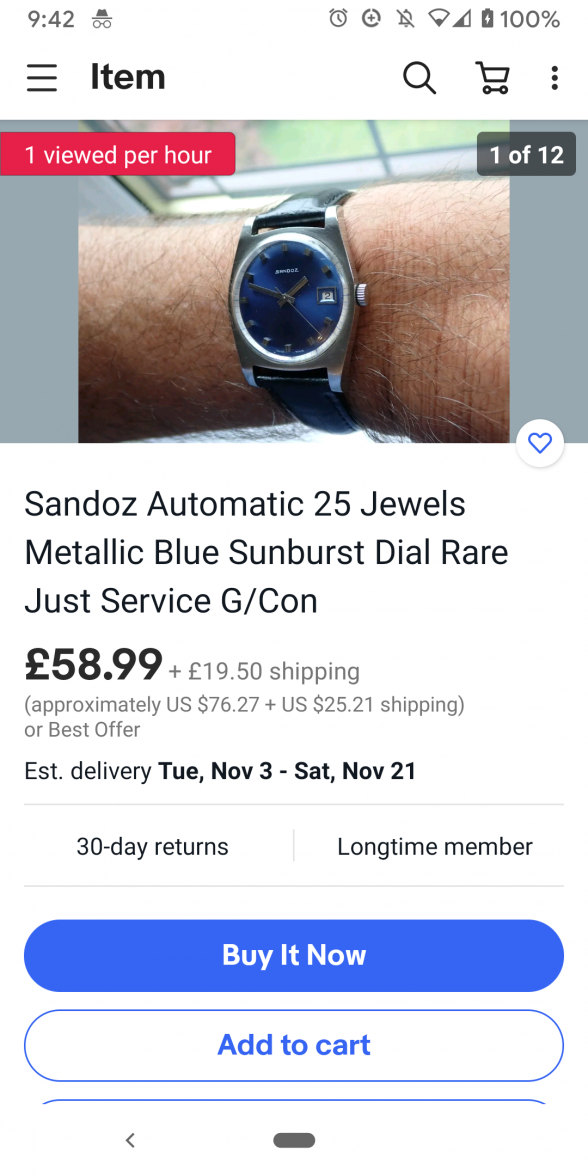
Task: Tap the Android back arrow
Action: pos(130,1140)
